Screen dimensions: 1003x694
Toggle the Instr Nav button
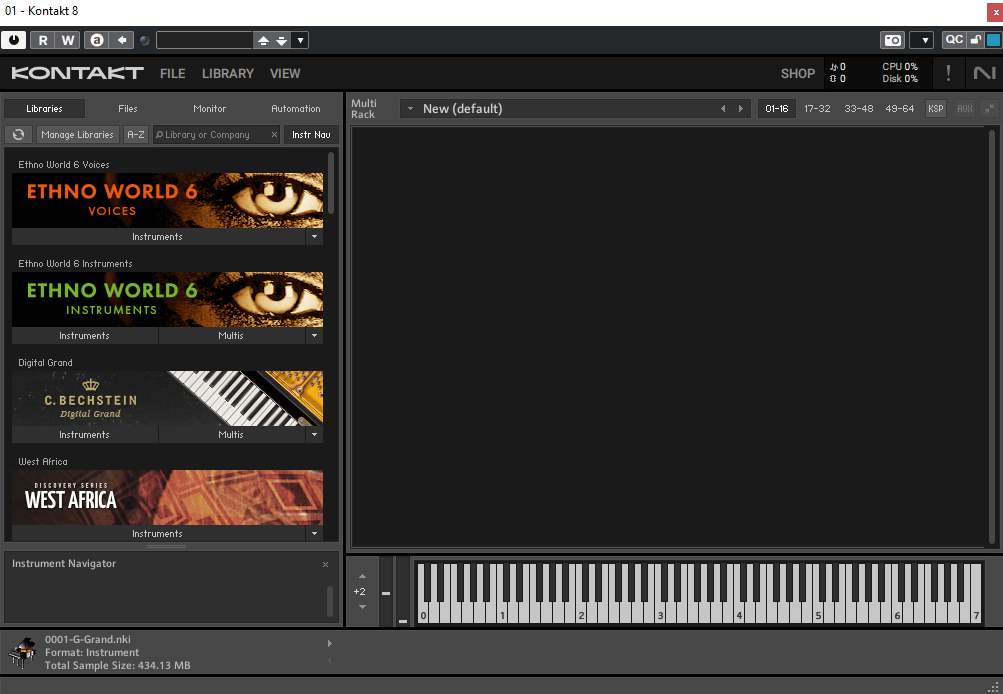pos(311,134)
